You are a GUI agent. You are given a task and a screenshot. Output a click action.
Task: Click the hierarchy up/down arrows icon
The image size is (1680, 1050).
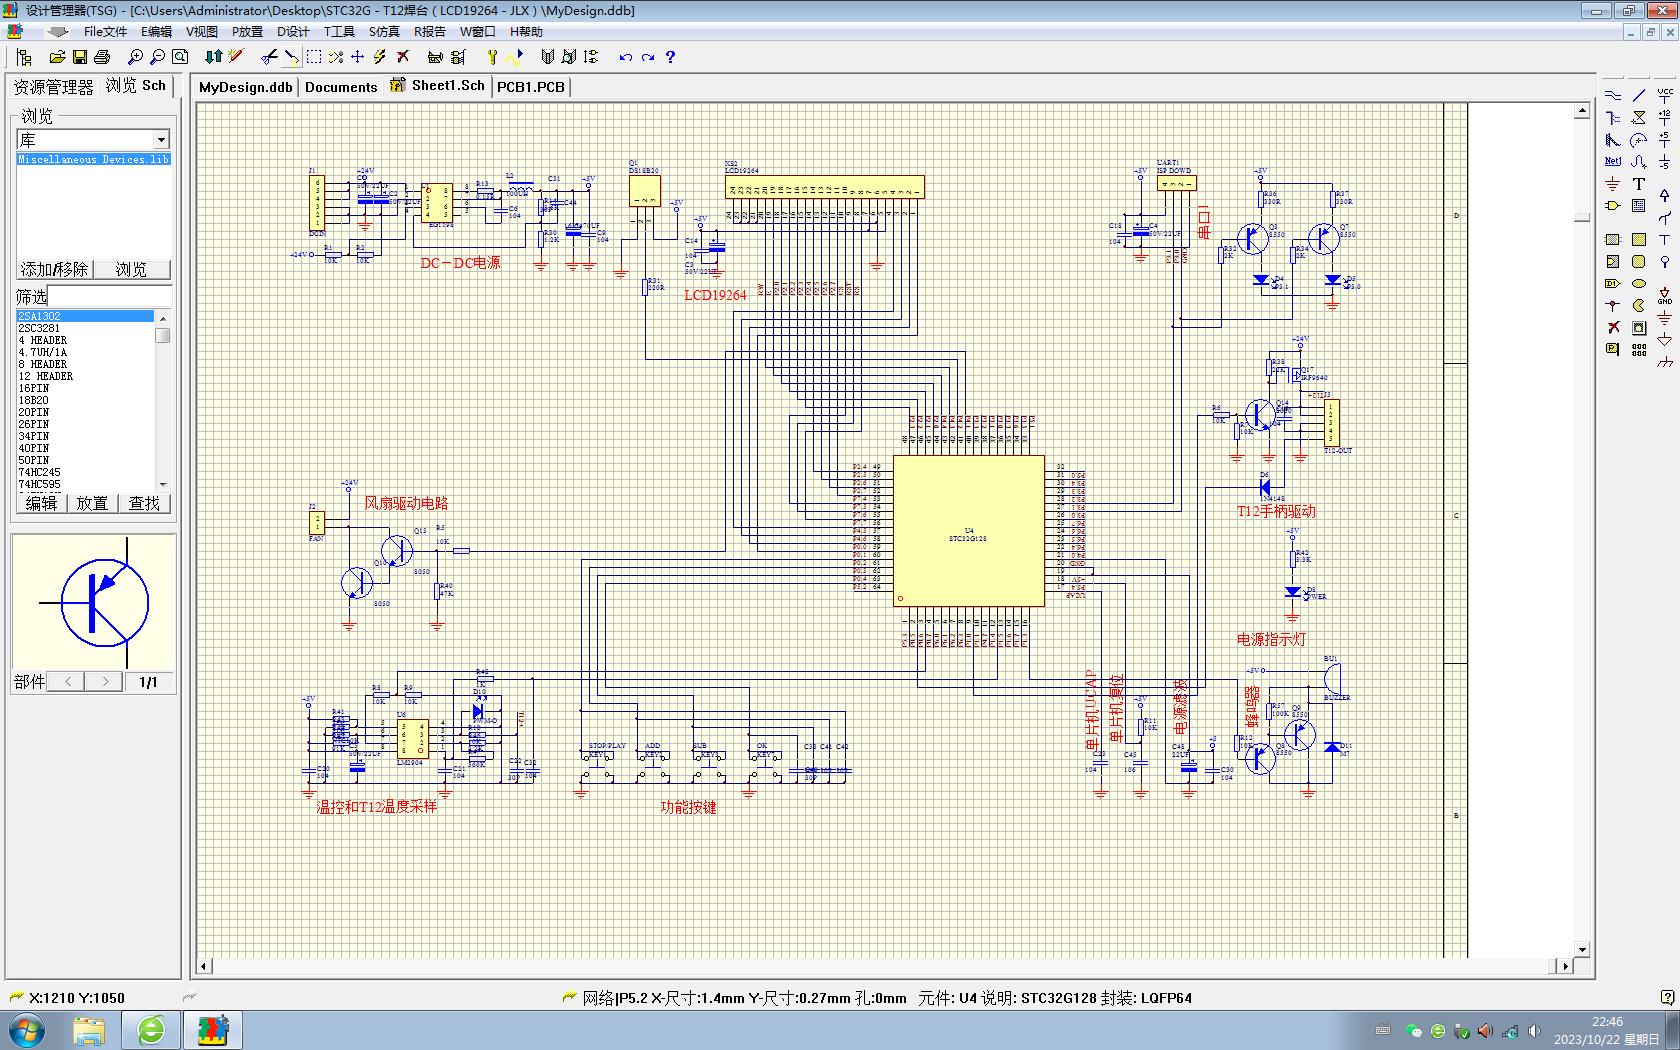213,57
